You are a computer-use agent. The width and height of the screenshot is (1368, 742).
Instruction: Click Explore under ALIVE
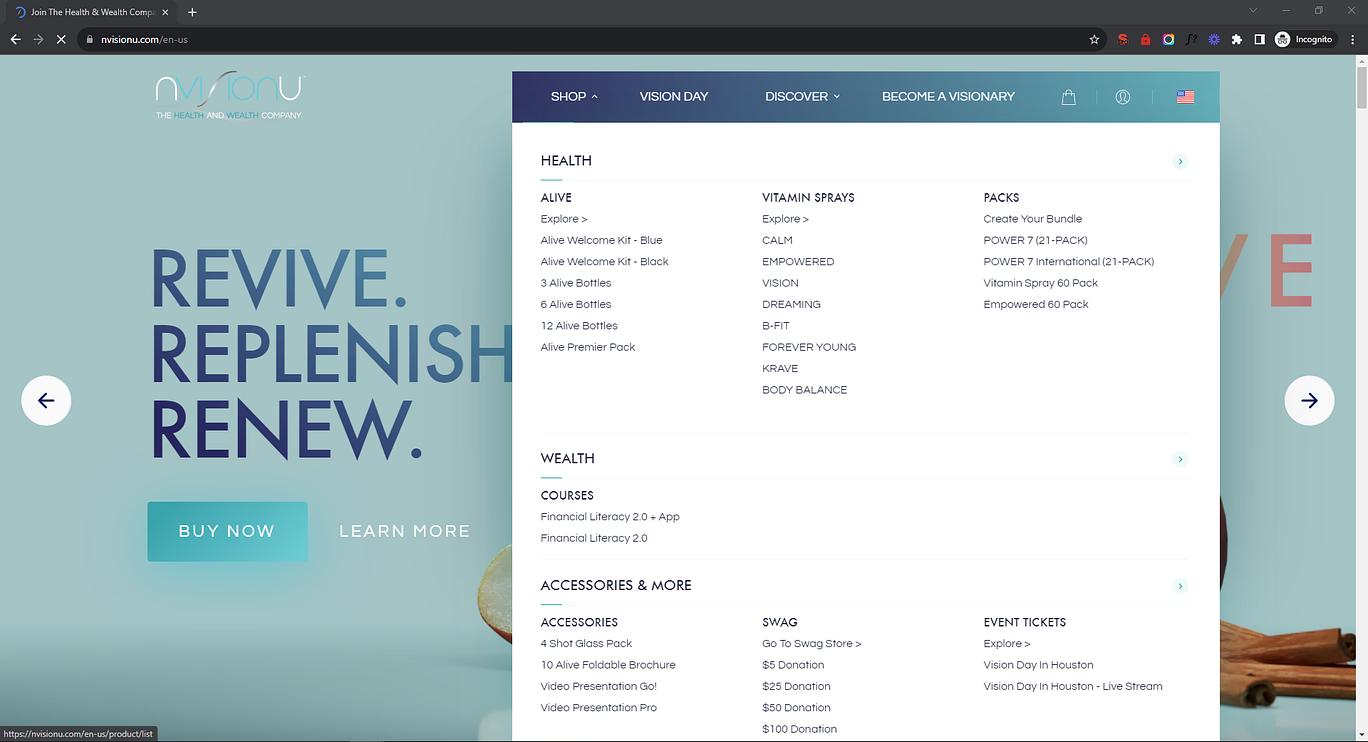[564, 219]
